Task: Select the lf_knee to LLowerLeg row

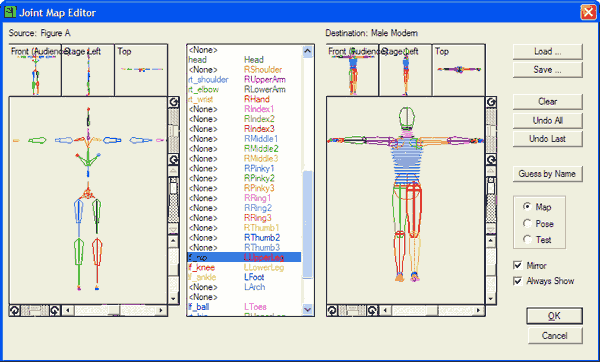Action: [x=244, y=267]
